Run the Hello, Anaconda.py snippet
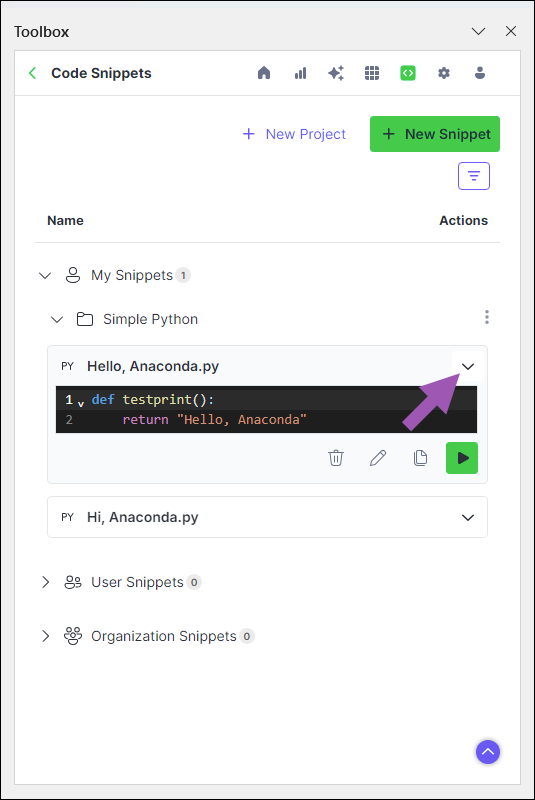This screenshot has width=535, height=800. 462,458
